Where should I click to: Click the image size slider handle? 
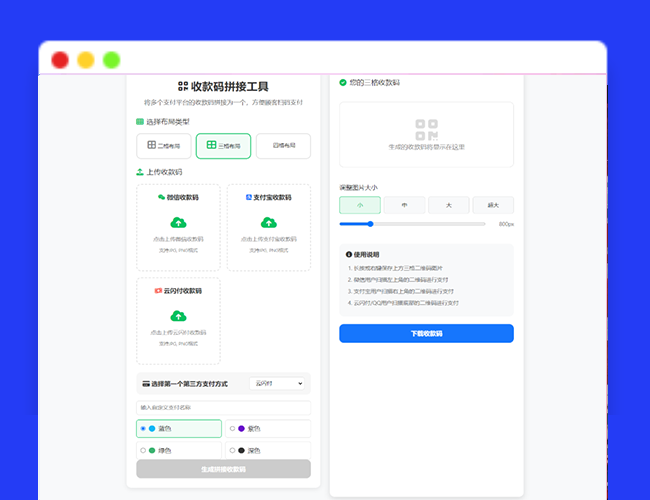(x=370, y=224)
